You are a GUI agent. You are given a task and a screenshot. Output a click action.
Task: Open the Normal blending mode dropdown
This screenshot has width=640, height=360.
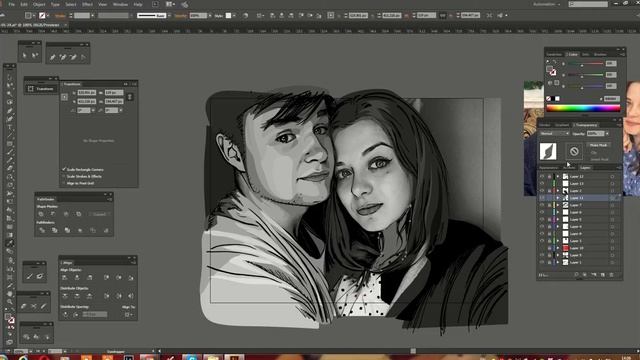[554, 133]
